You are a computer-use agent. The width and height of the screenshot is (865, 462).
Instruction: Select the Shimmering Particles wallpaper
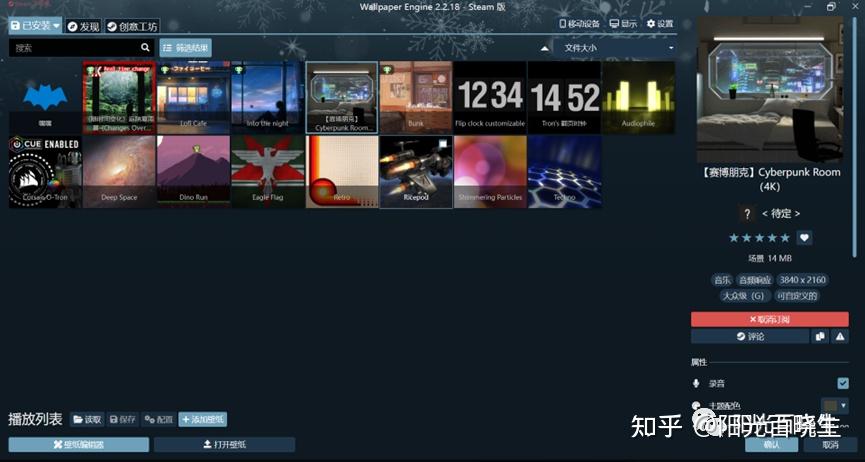490,172
